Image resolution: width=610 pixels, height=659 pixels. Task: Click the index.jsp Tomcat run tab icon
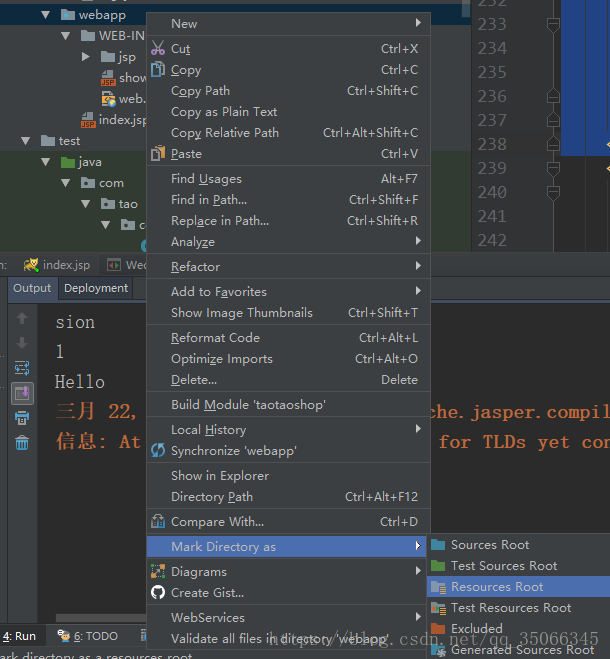tap(31, 265)
